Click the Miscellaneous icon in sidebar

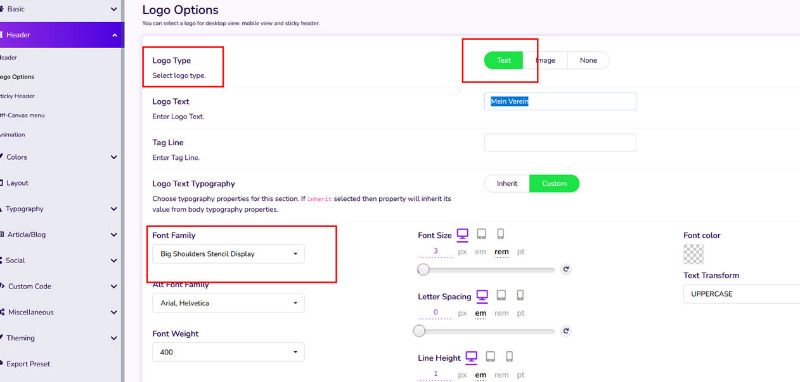[2, 312]
